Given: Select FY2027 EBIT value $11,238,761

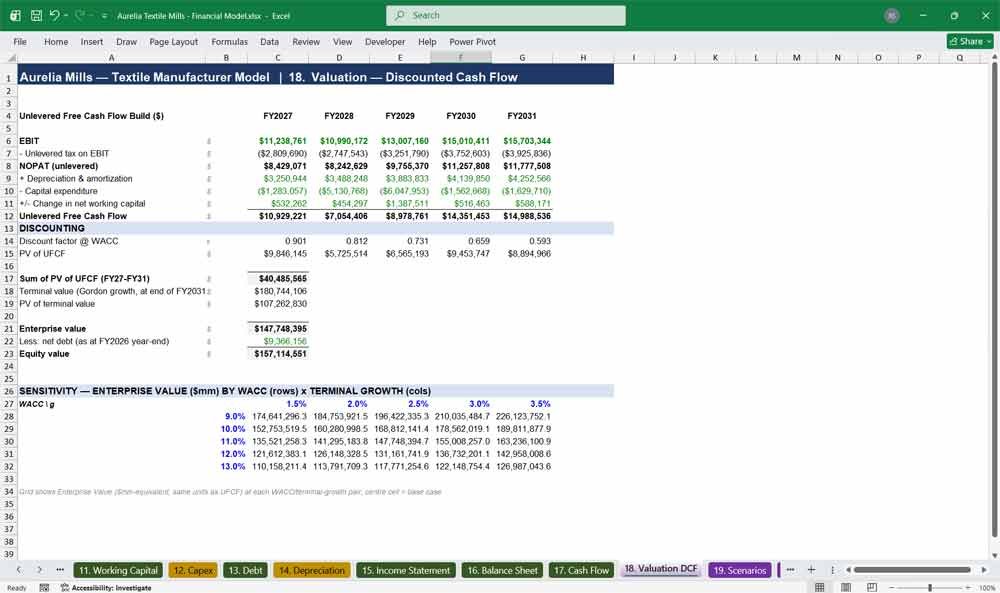Looking at the screenshot, I should click(x=278, y=141).
